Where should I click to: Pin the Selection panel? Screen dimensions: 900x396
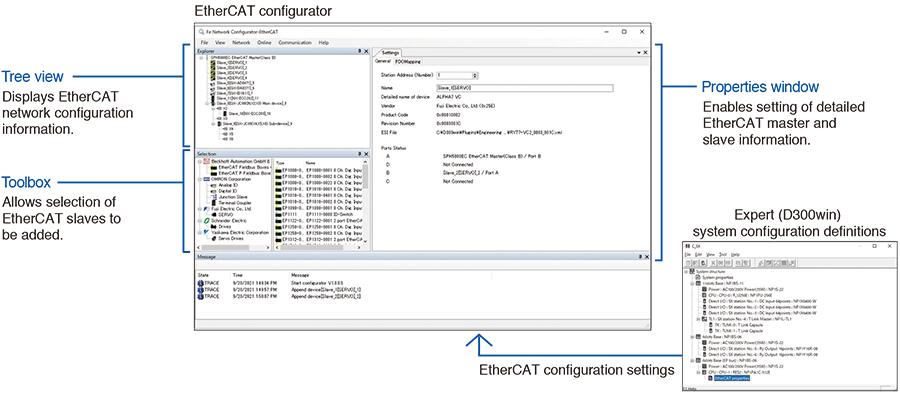pos(359,154)
